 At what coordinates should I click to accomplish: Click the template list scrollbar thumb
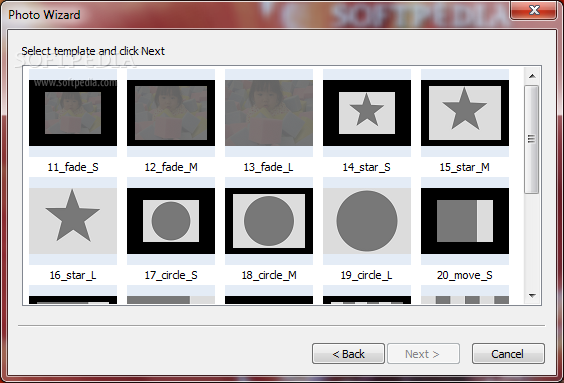(532, 140)
